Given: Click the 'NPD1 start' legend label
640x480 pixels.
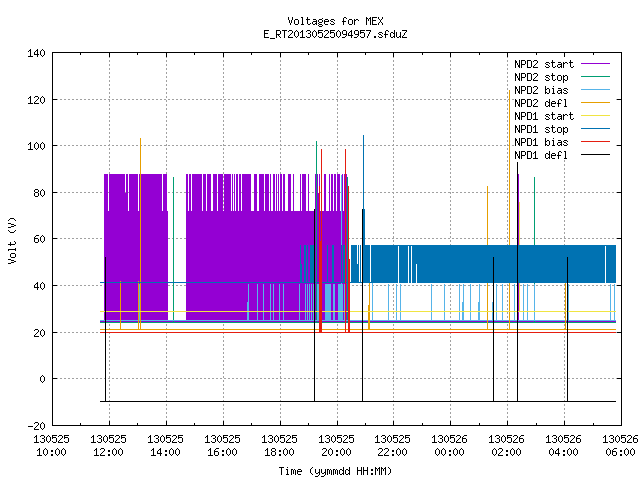Looking at the screenshot, I should pyautogui.click(x=544, y=116).
